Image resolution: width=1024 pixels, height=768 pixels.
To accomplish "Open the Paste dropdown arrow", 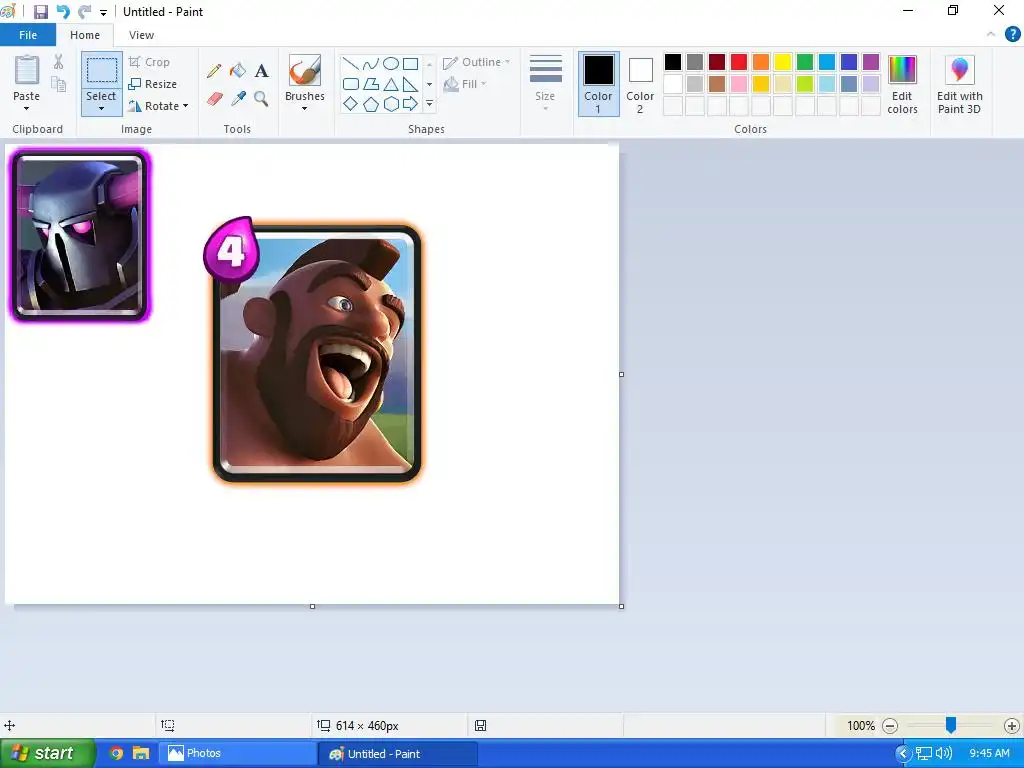I will (27, 108).
